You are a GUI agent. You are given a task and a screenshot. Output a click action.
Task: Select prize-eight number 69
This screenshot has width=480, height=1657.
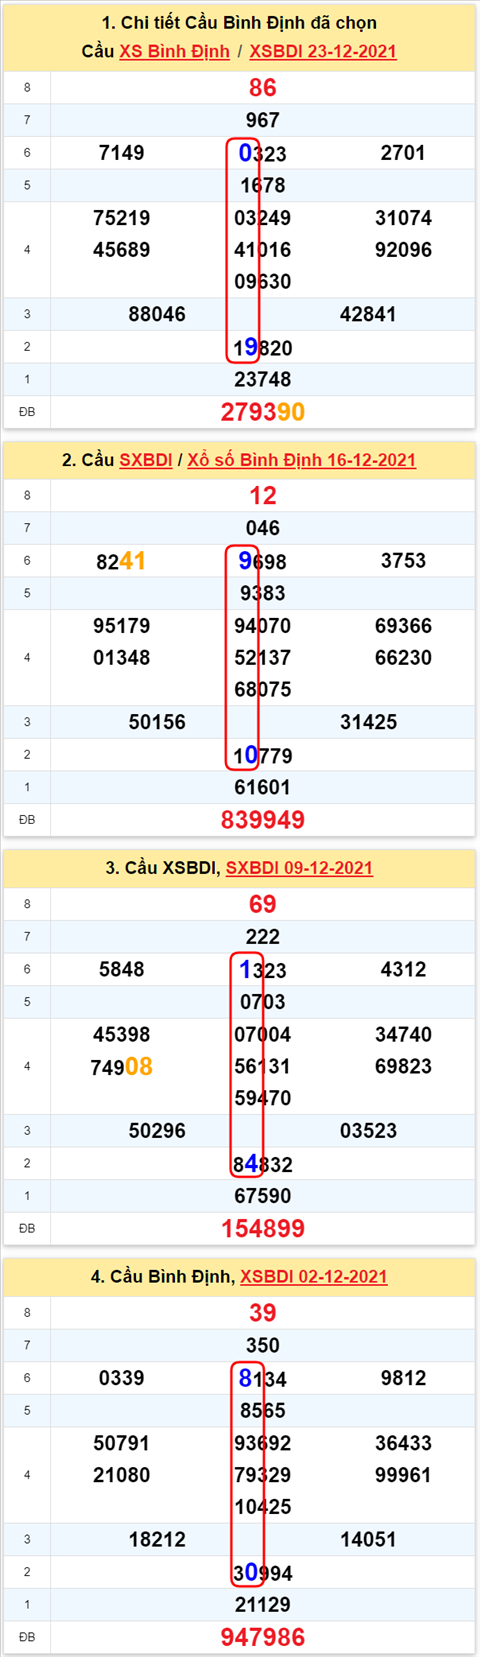click(x=263, y=904)
